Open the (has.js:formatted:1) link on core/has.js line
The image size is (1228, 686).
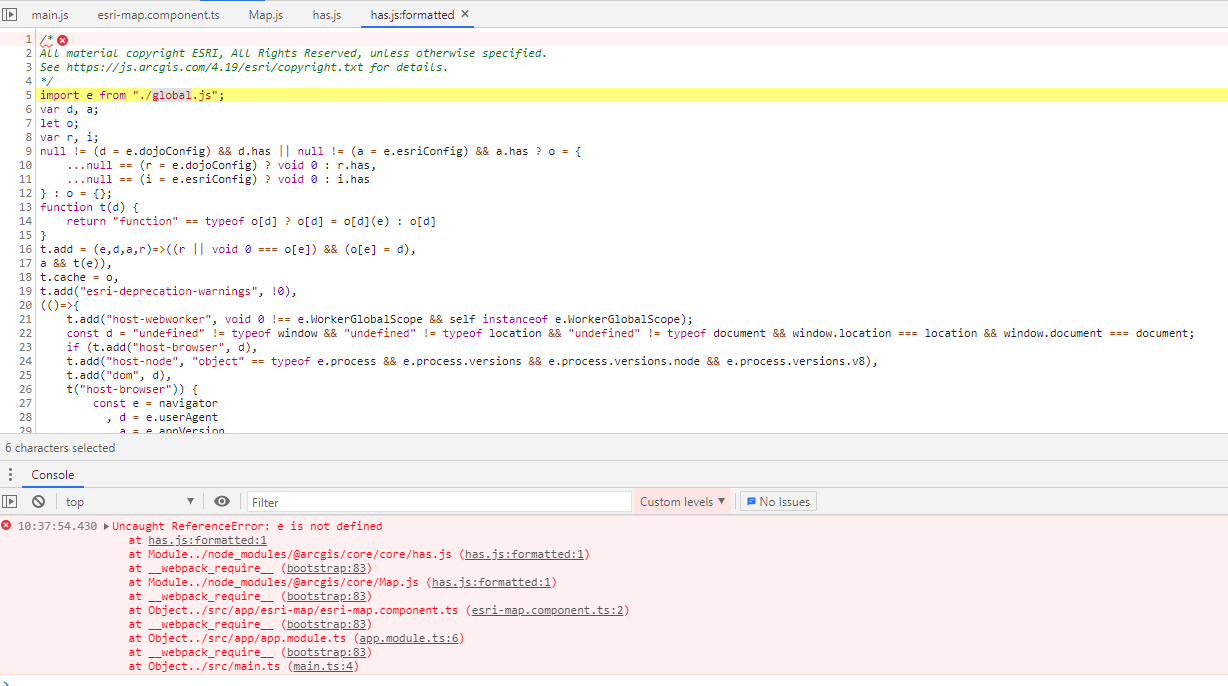pyautogui.click(x=526, y=554)
